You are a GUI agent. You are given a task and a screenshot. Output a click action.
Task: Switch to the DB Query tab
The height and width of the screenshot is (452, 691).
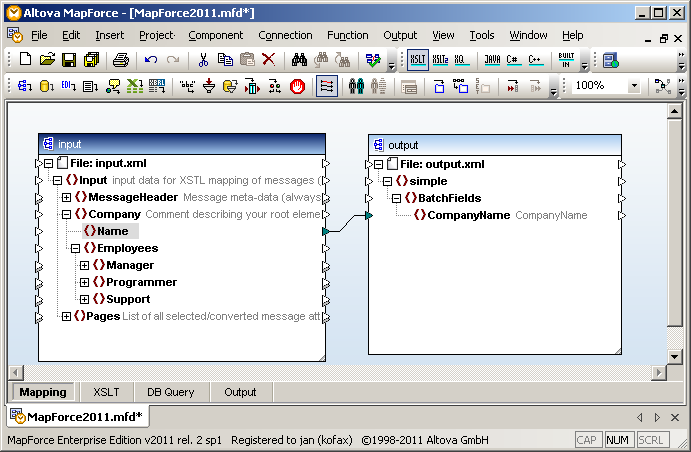(x=170, y=392)
